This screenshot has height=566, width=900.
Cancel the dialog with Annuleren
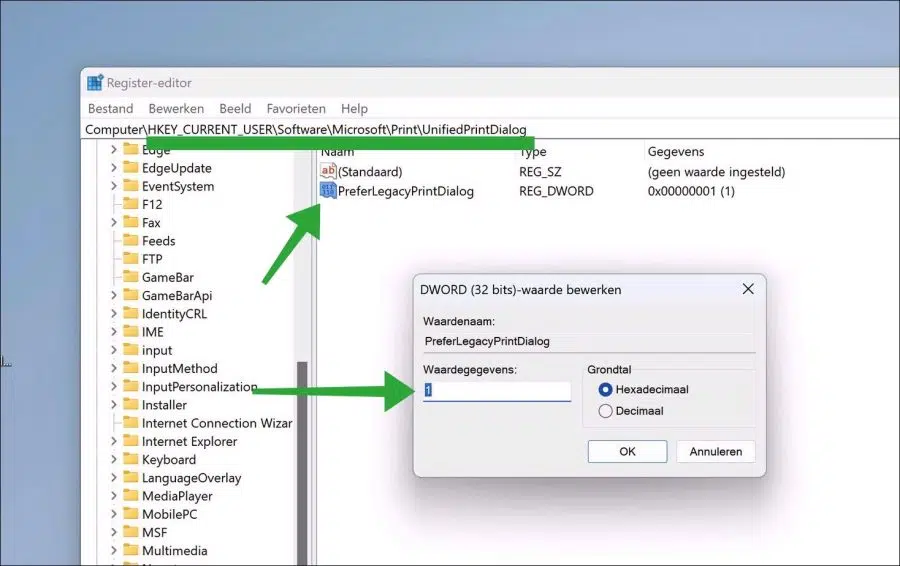716,451
